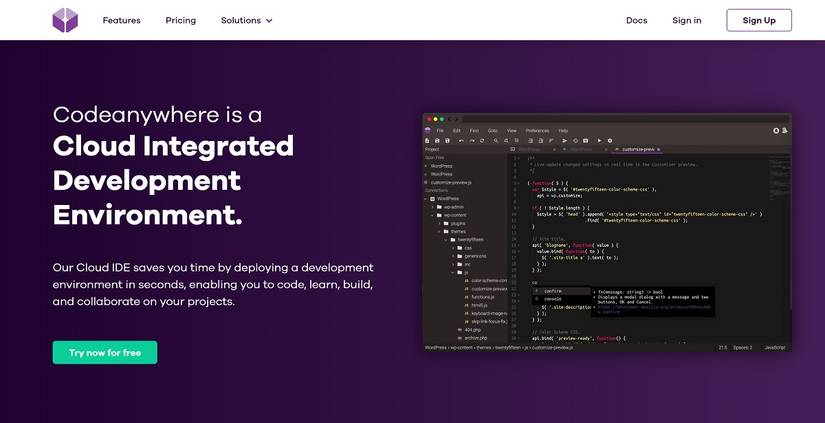This screenshot has height=423, width=825.
Task: Click the paper plane toolbar icon
Action: [x=565, y=140]
